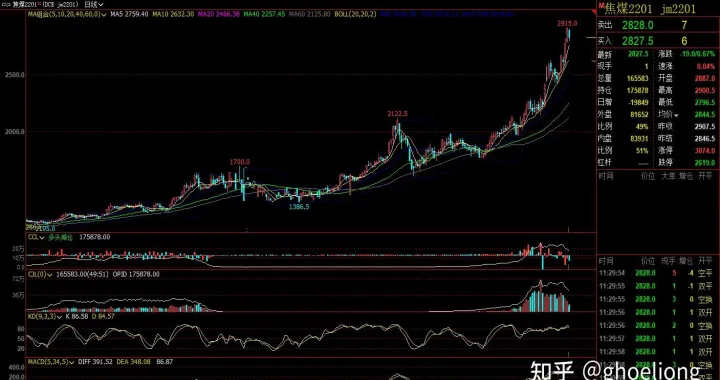Viewport: 720px width, 380px height.
Task: Click the 2915.0 high price marker
Action: (567, 23)
